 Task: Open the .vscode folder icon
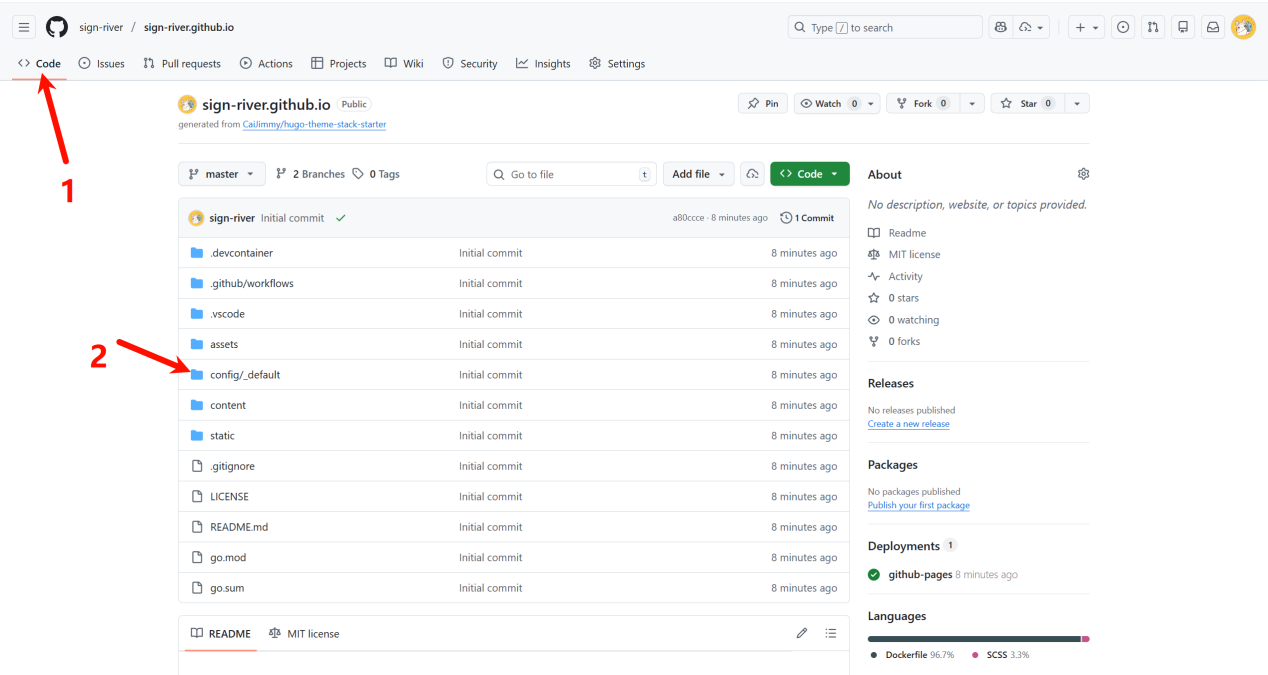[197, 314]
